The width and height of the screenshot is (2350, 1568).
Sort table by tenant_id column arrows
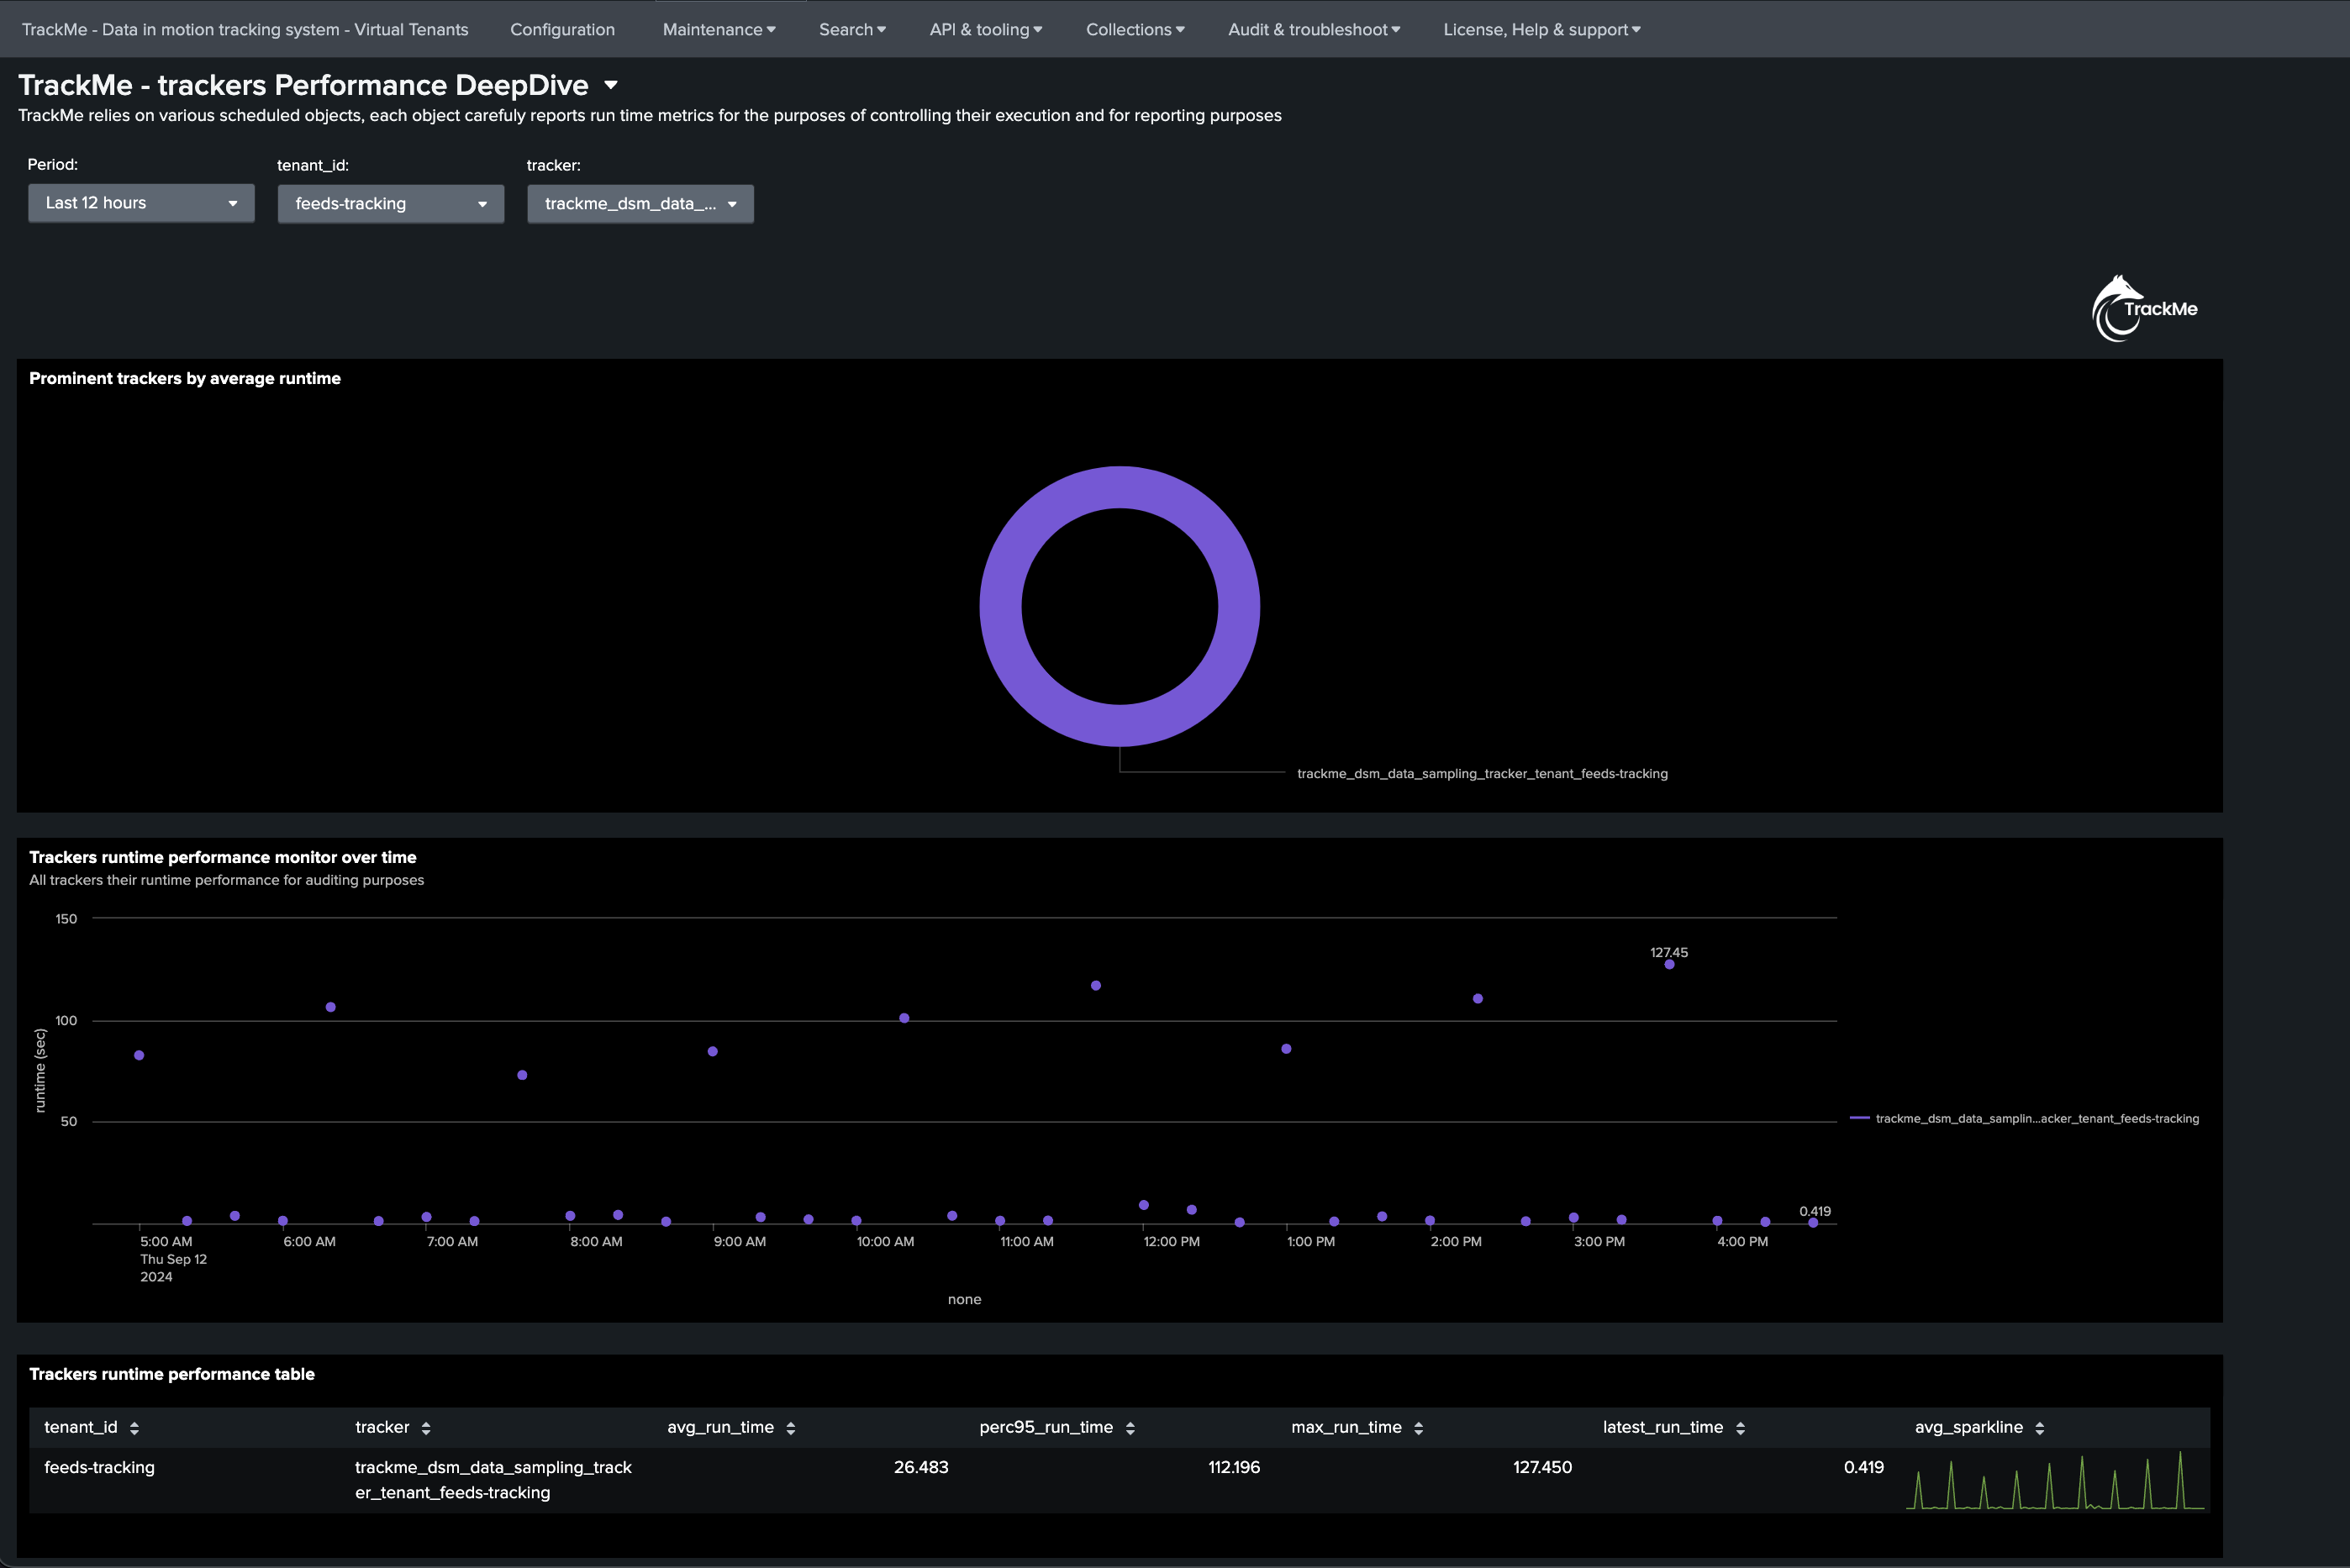click(x=134, y=1428)
